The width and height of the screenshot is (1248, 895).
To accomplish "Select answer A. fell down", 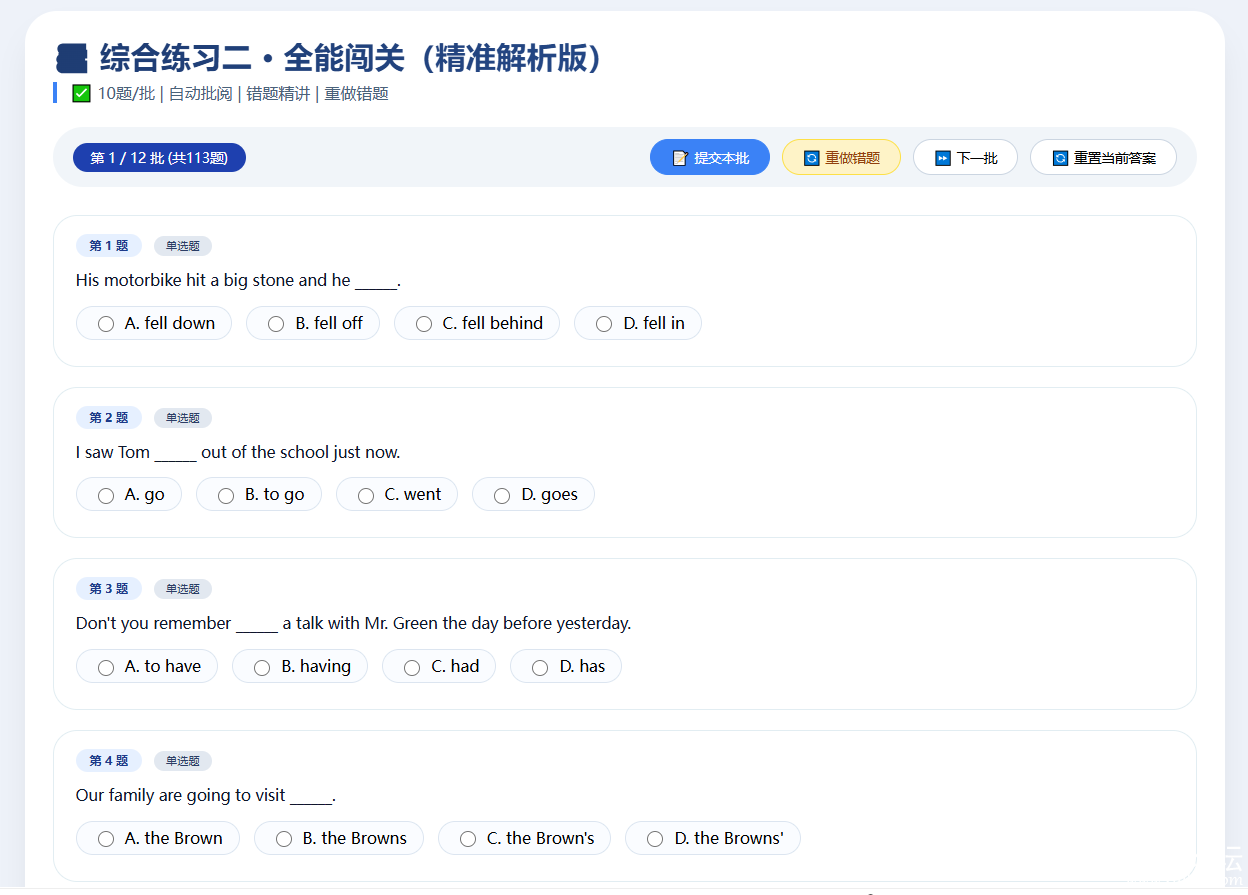I will click(x=154, y=323).
